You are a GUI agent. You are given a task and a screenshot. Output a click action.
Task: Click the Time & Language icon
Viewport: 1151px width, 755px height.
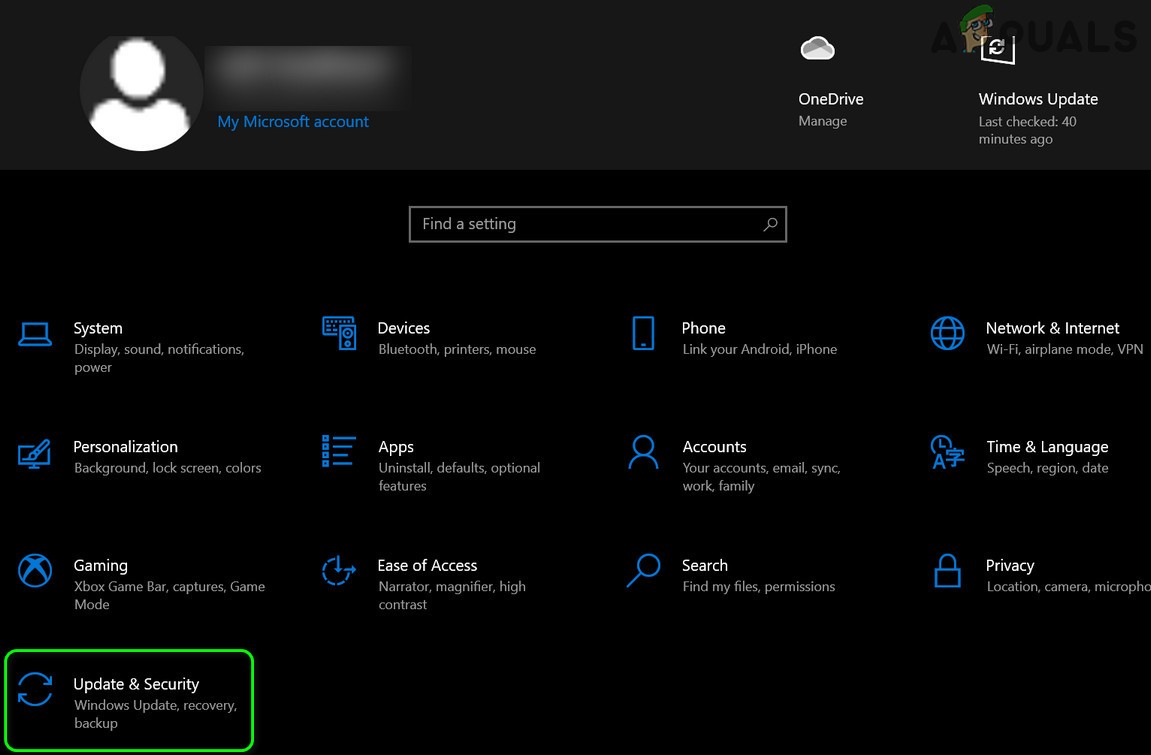(947, 454)
